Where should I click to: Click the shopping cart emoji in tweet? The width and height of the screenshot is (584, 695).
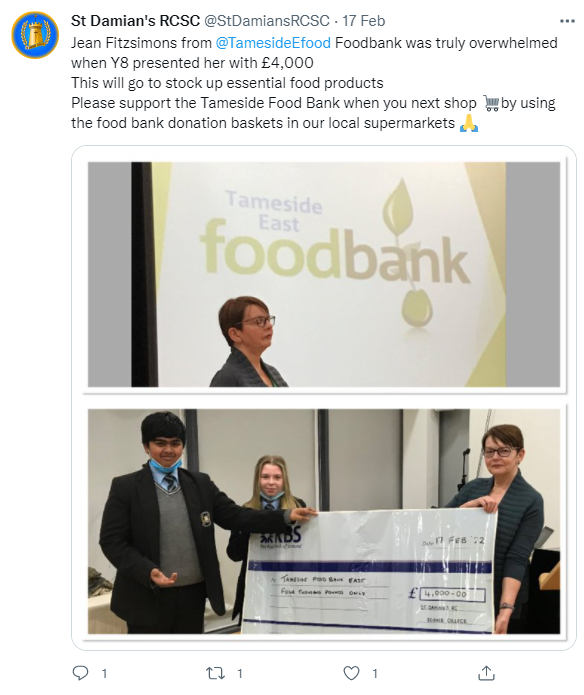[x=491, y=103]
